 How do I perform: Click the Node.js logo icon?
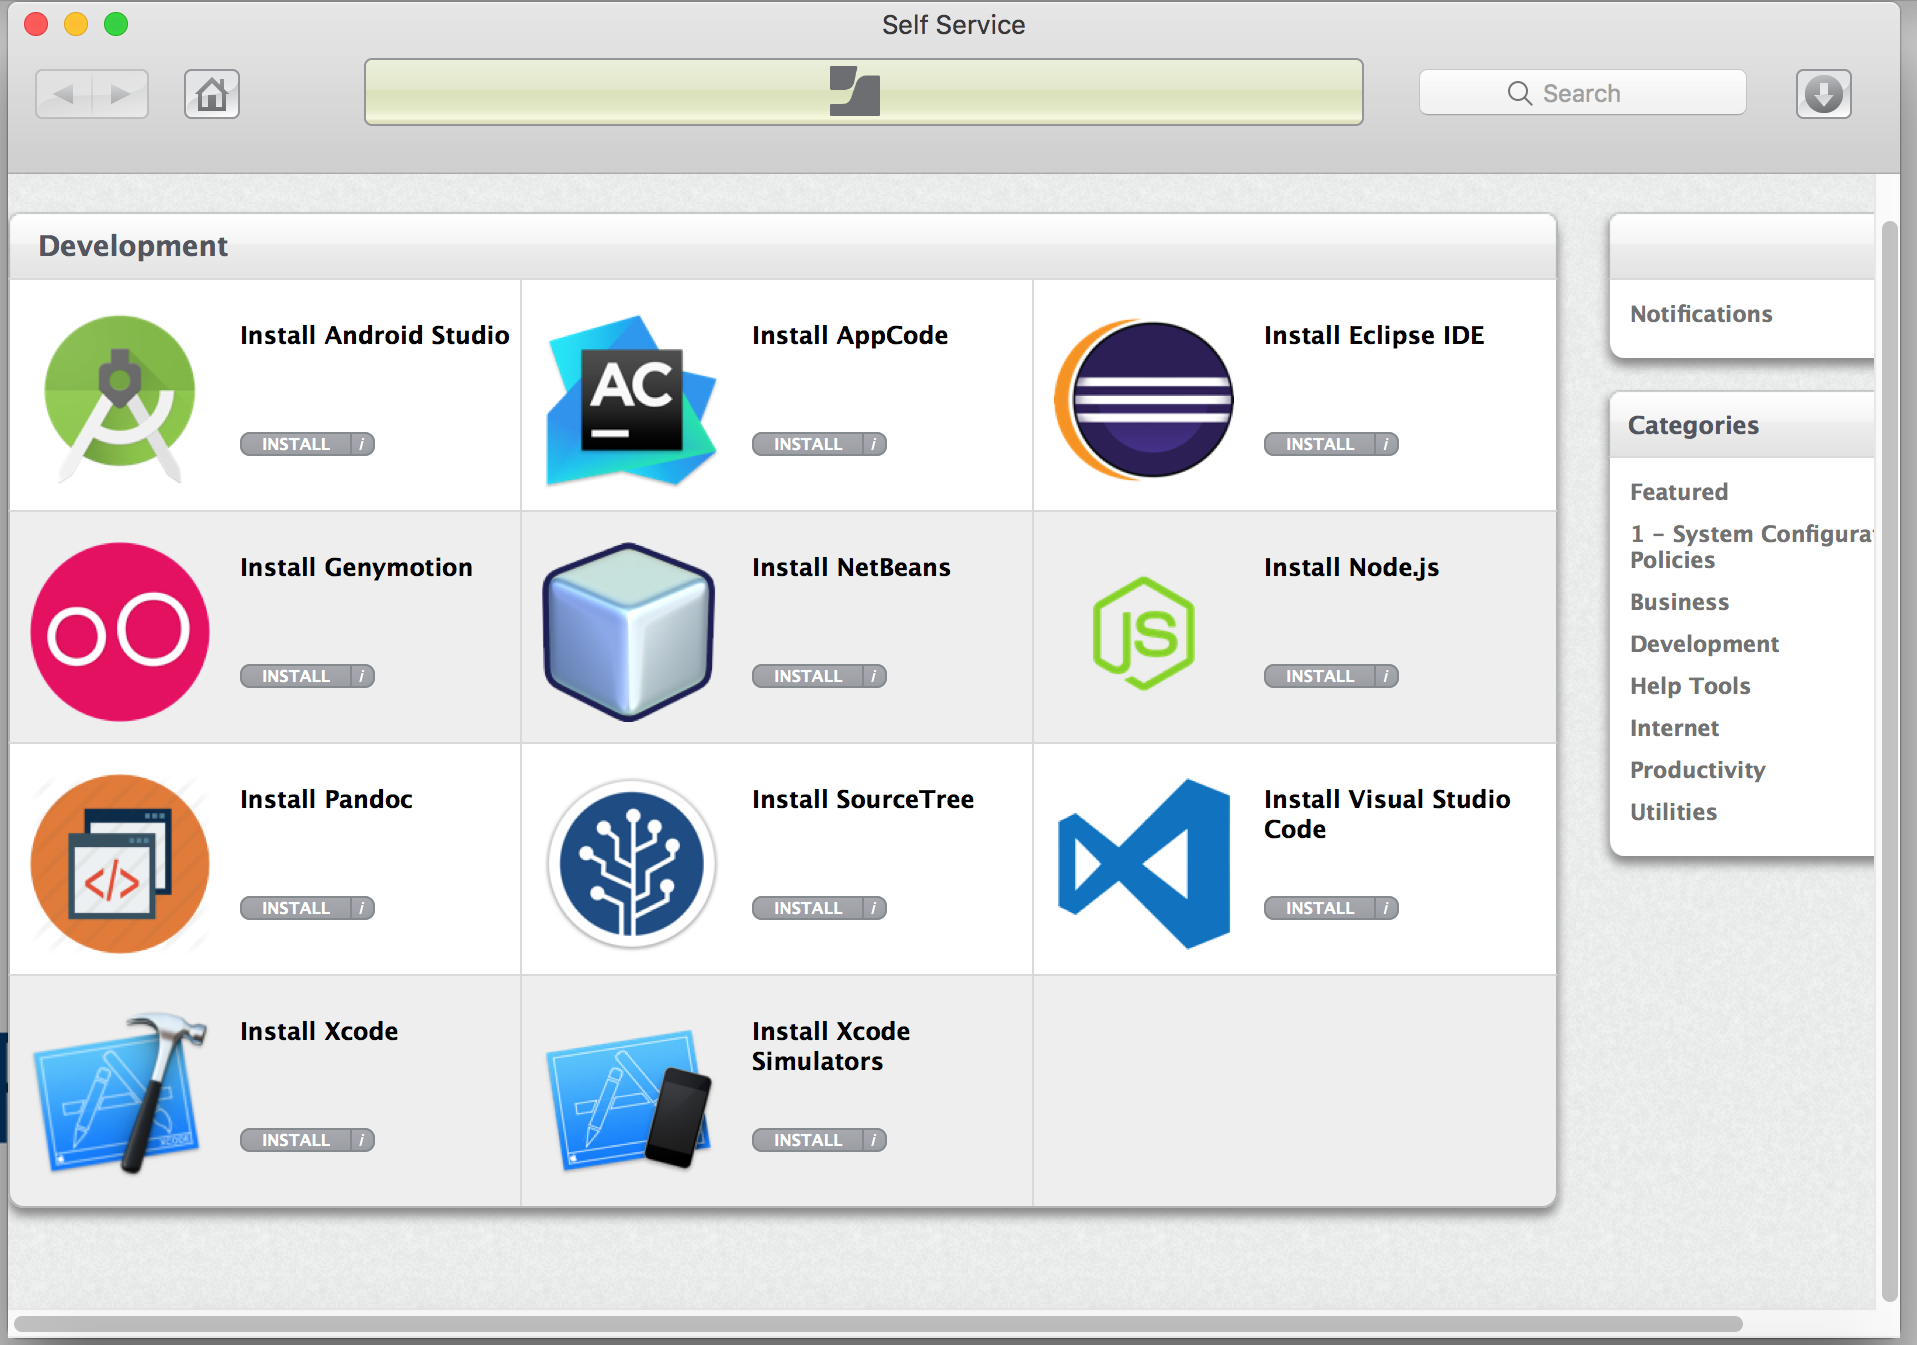tap(1144, 633)
